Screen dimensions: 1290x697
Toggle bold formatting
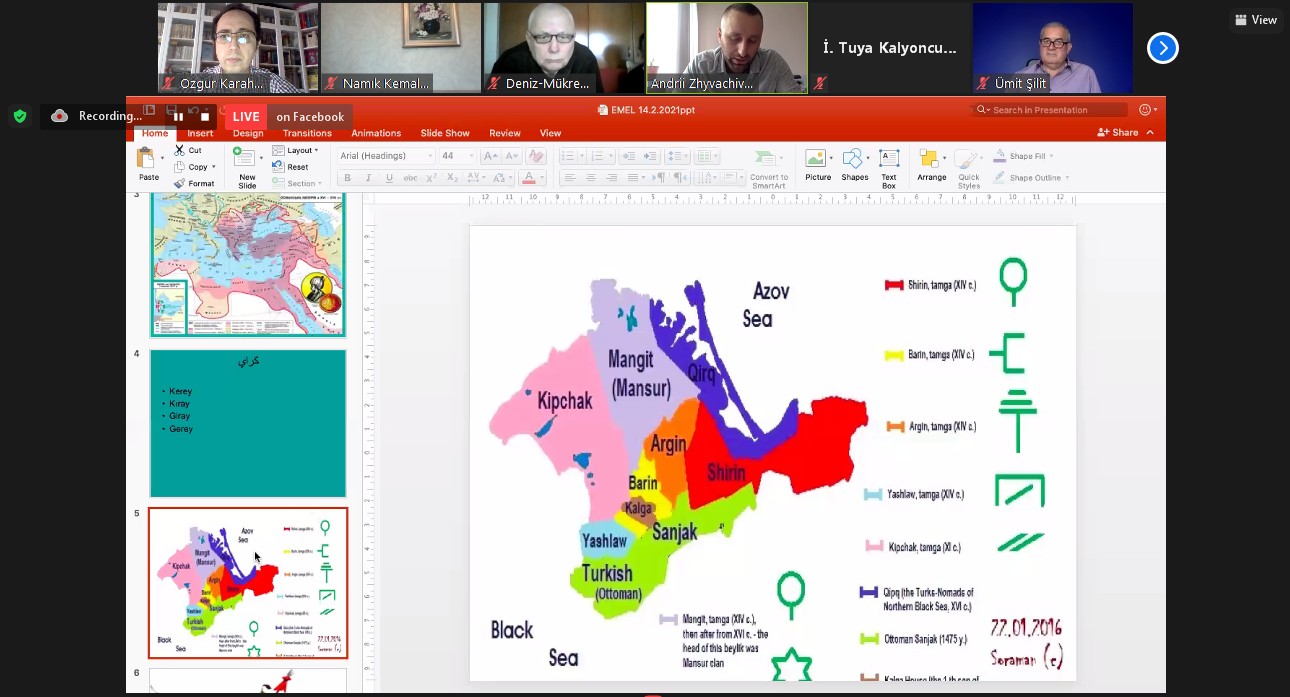(x=347, y=178)
